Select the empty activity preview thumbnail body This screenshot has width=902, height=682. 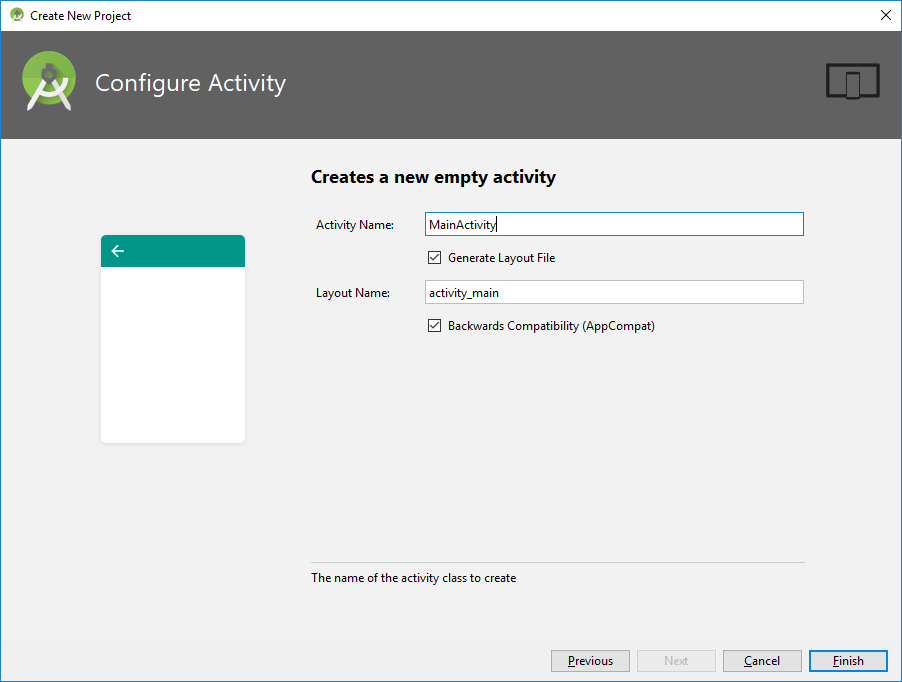click(x=173, y=355)
